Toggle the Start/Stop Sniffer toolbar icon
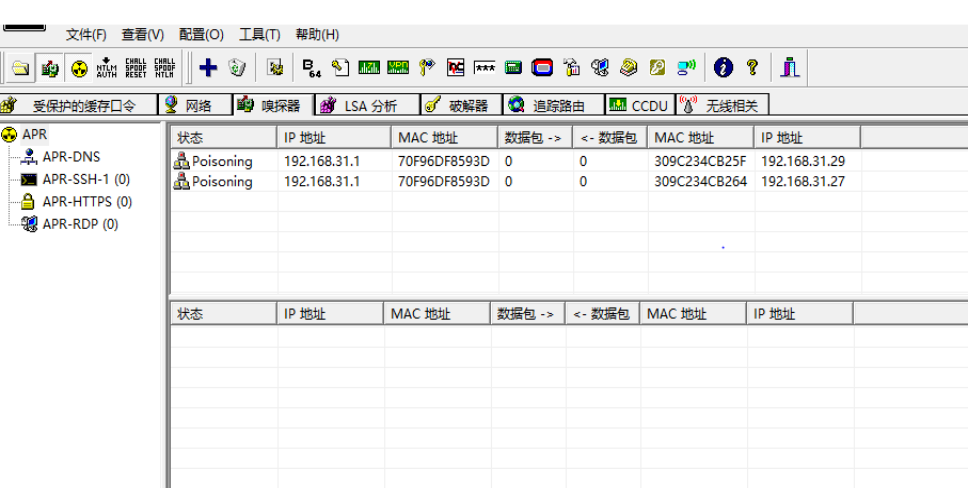 (x=49, y=67)
